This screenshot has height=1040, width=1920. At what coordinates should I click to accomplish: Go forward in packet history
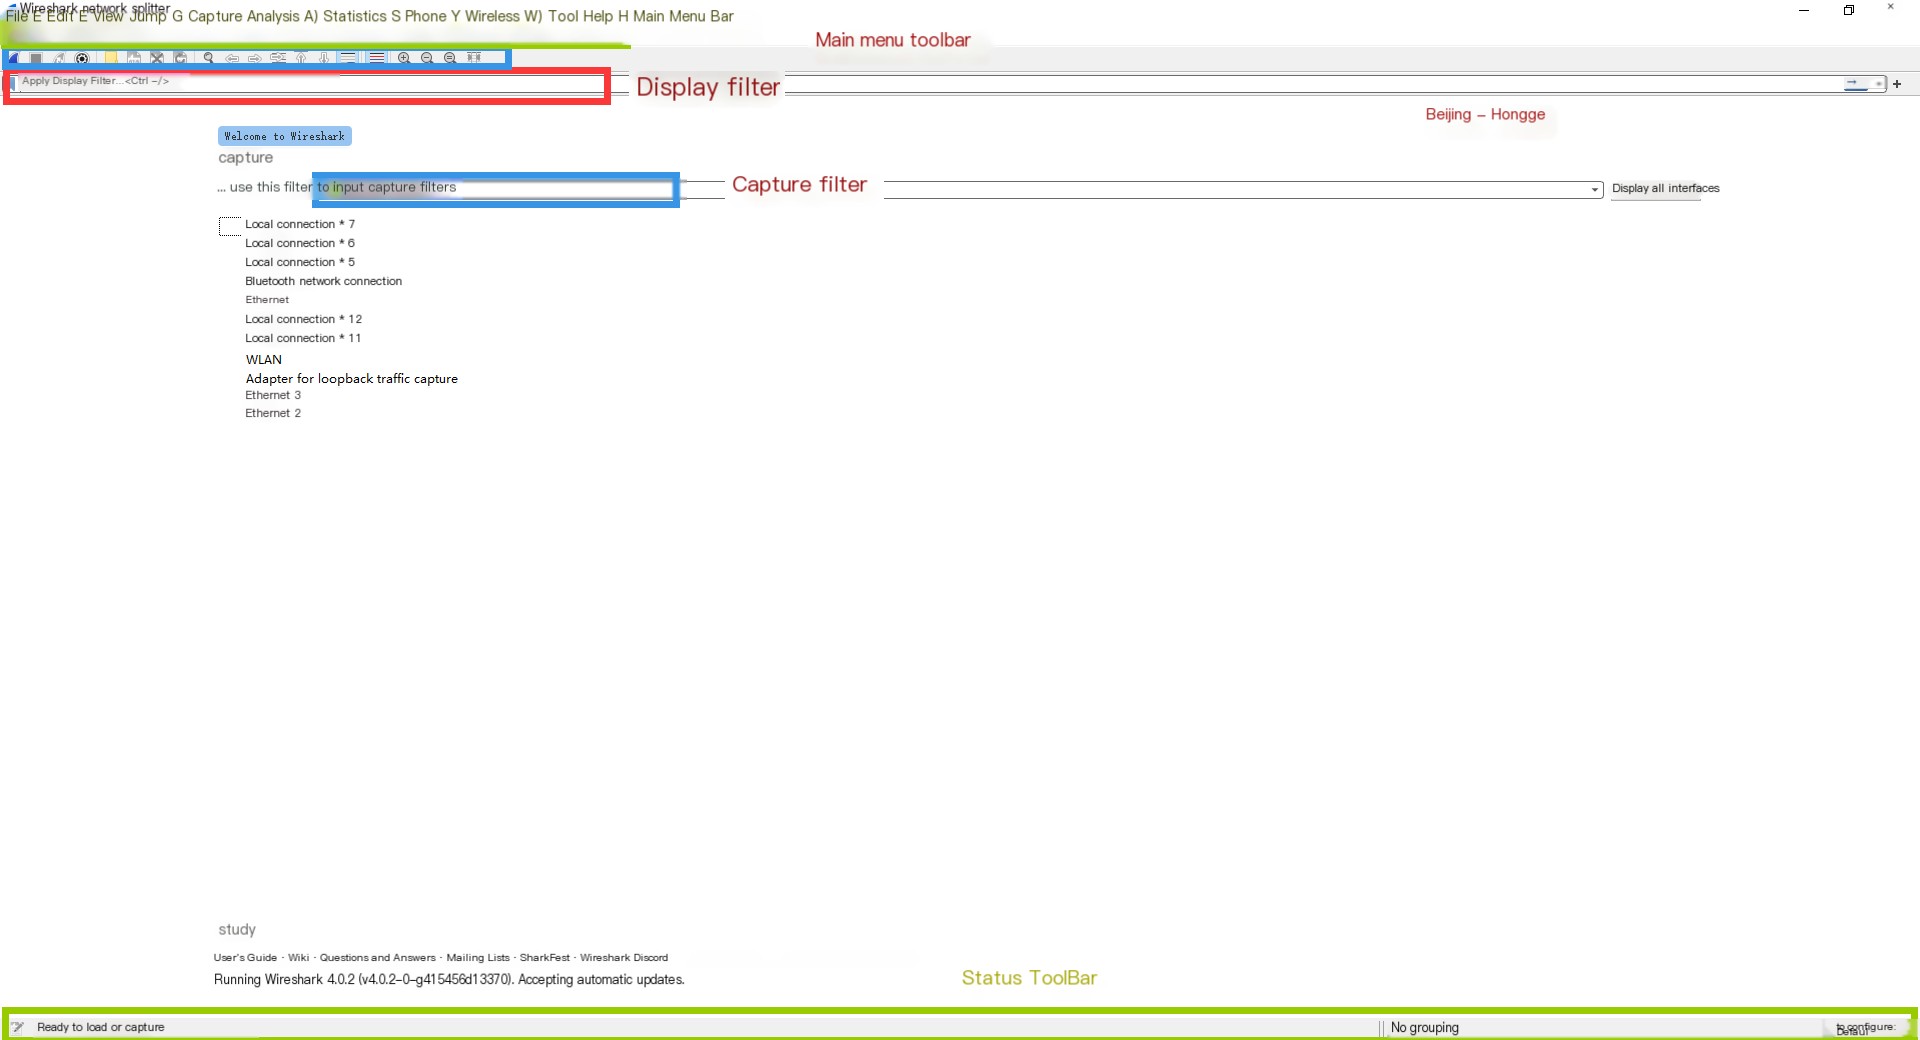[255, 58]
